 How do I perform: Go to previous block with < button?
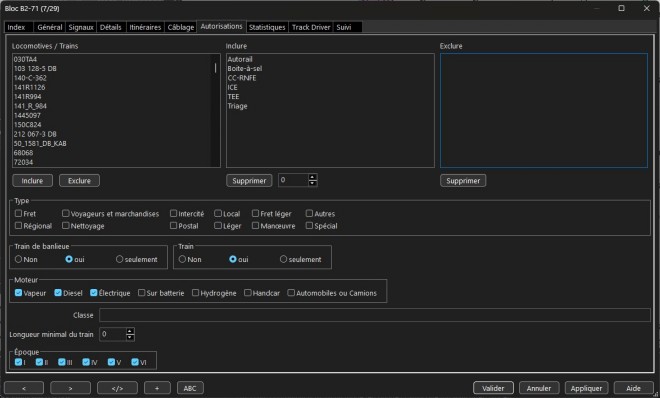tap(24, 388)
